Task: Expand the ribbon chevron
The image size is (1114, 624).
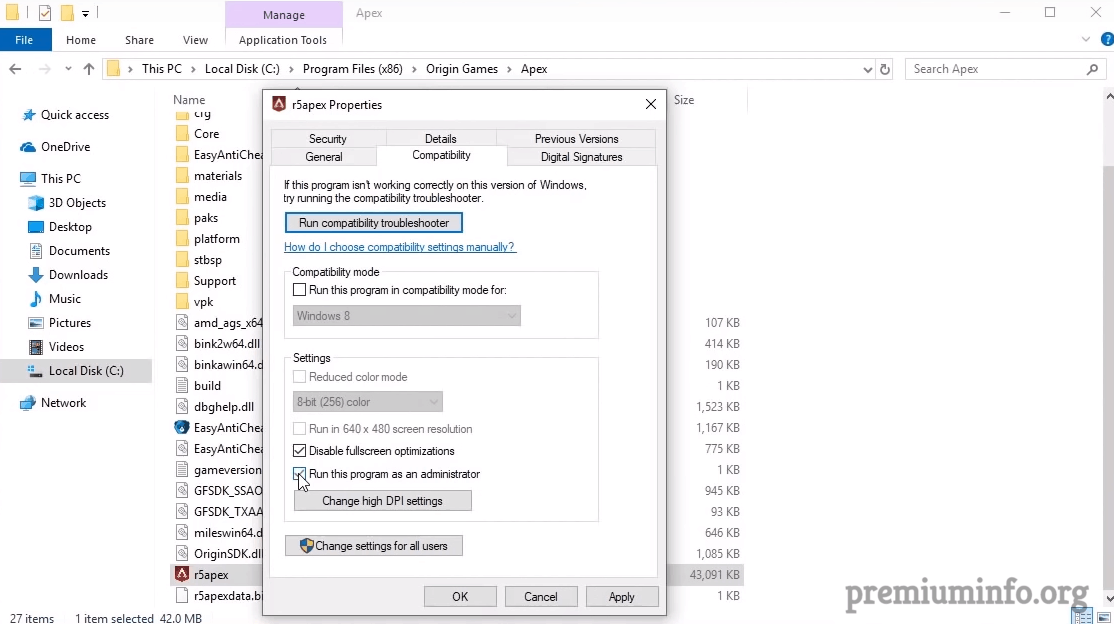Action: tap(1086, 40)
